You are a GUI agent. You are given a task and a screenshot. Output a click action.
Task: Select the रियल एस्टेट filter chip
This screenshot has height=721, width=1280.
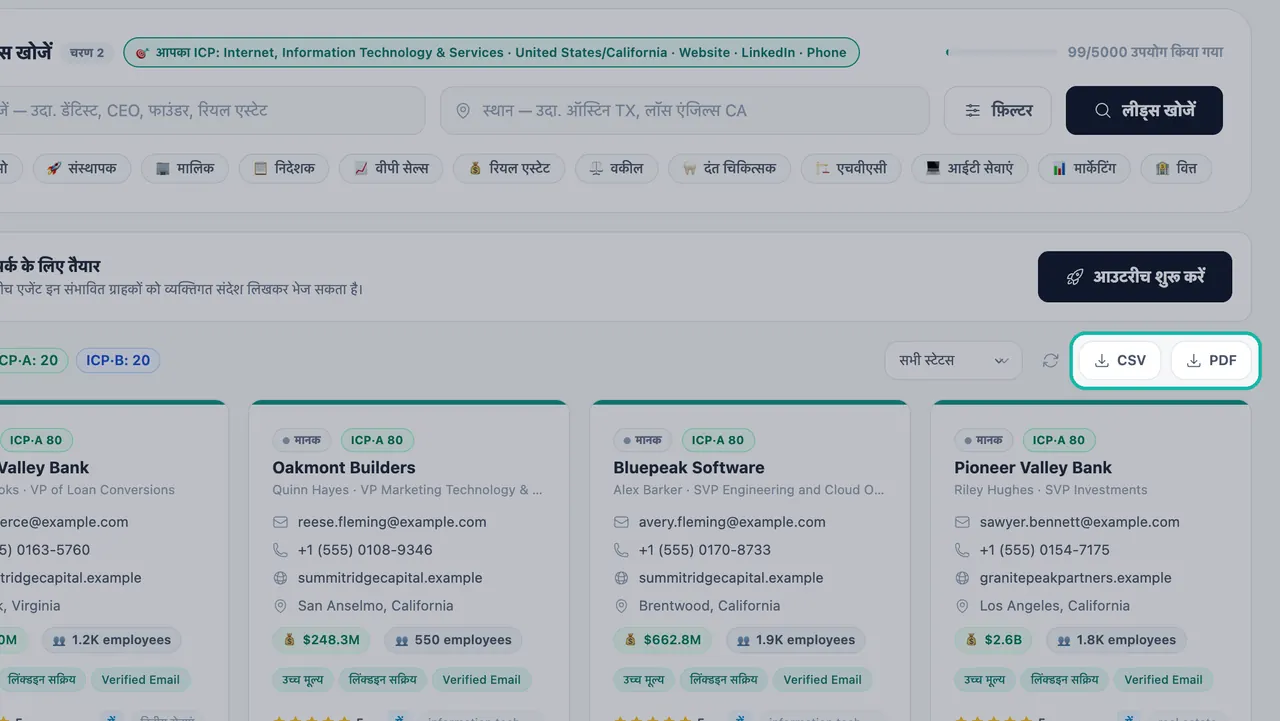coord(509,168)
